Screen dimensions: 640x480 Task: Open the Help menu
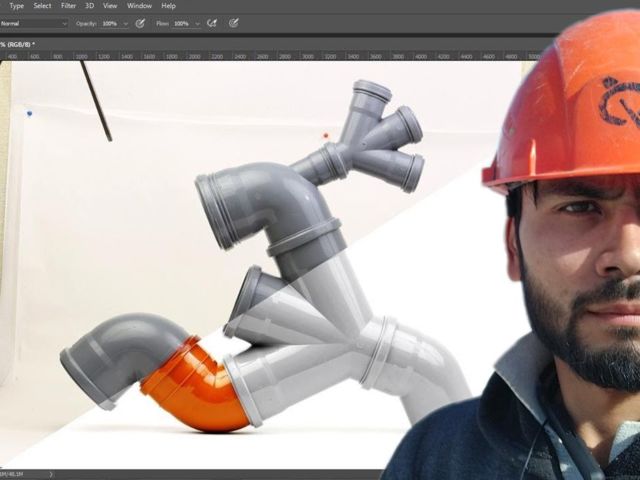[x=168, y=6]
